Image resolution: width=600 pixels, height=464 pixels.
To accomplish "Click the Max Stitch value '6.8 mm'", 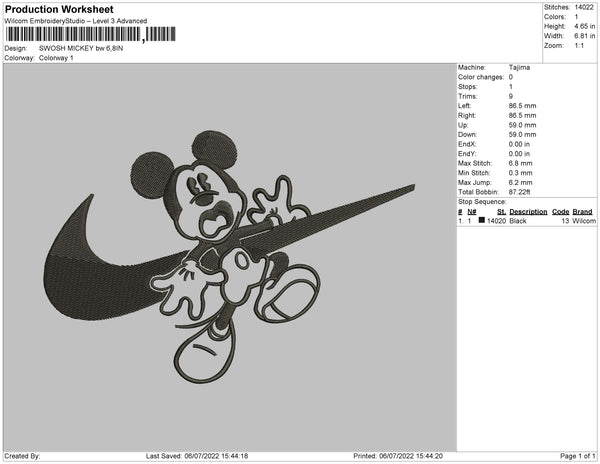I will (x=520, y=163).
